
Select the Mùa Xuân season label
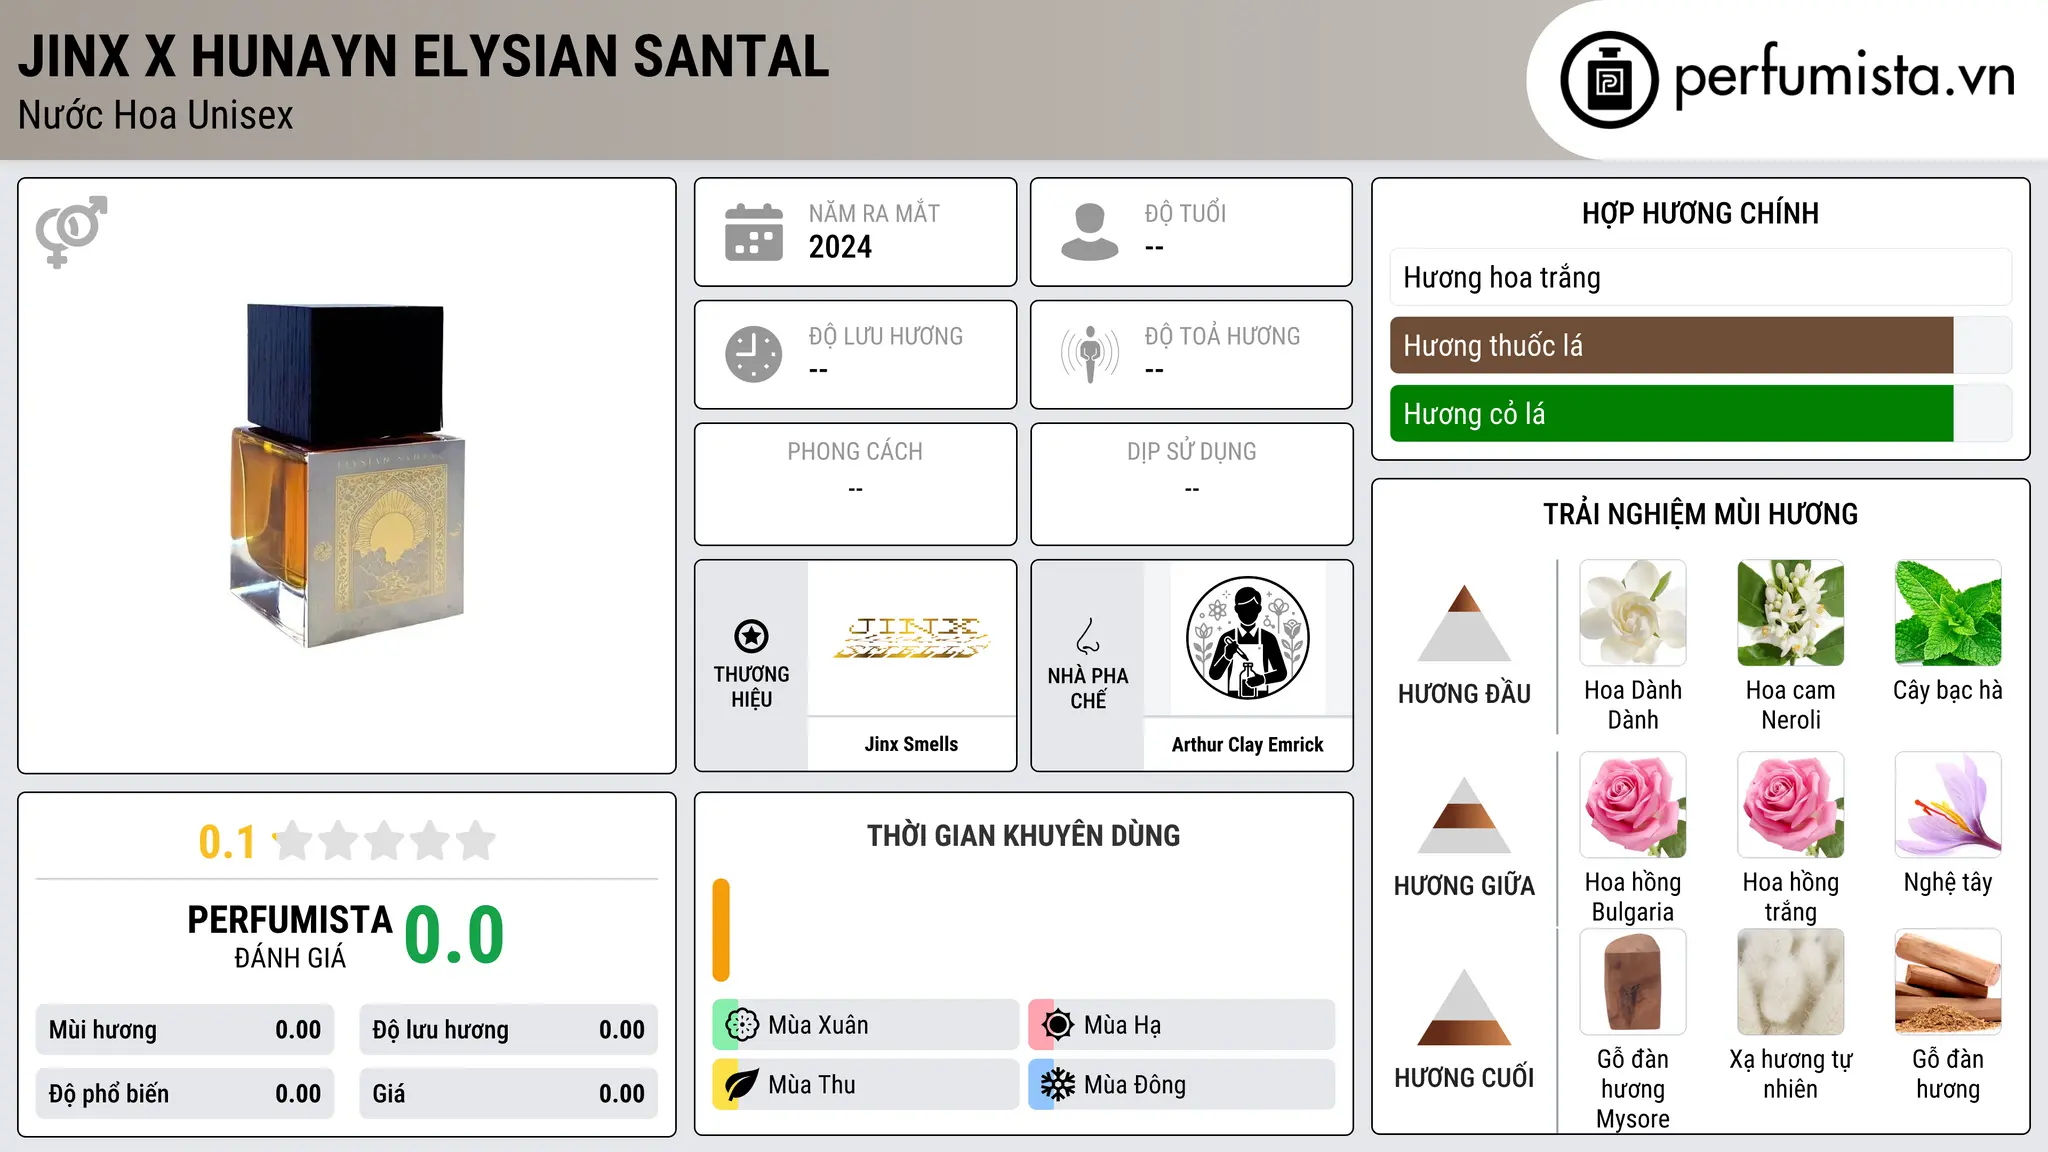point(818,1025)
